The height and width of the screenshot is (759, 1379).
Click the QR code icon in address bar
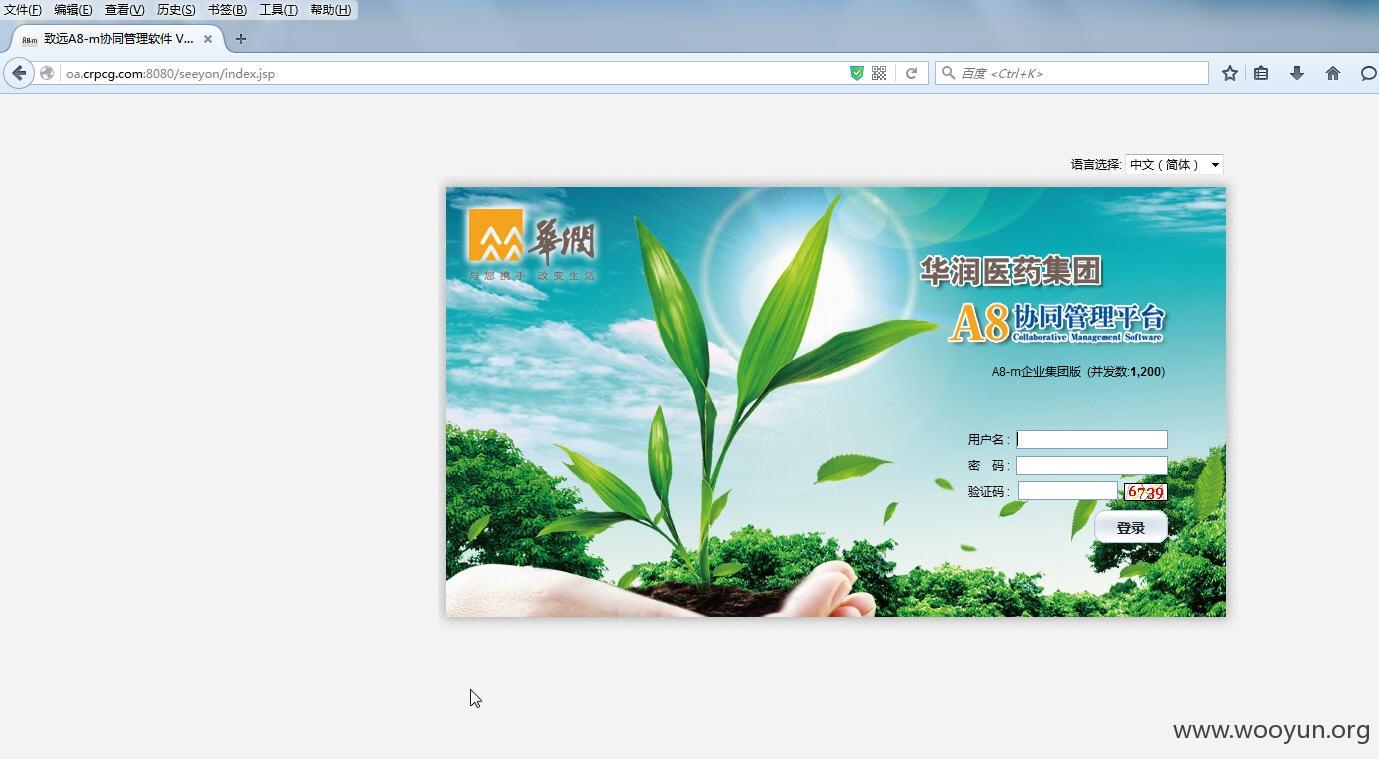click(x=879, y=73)
